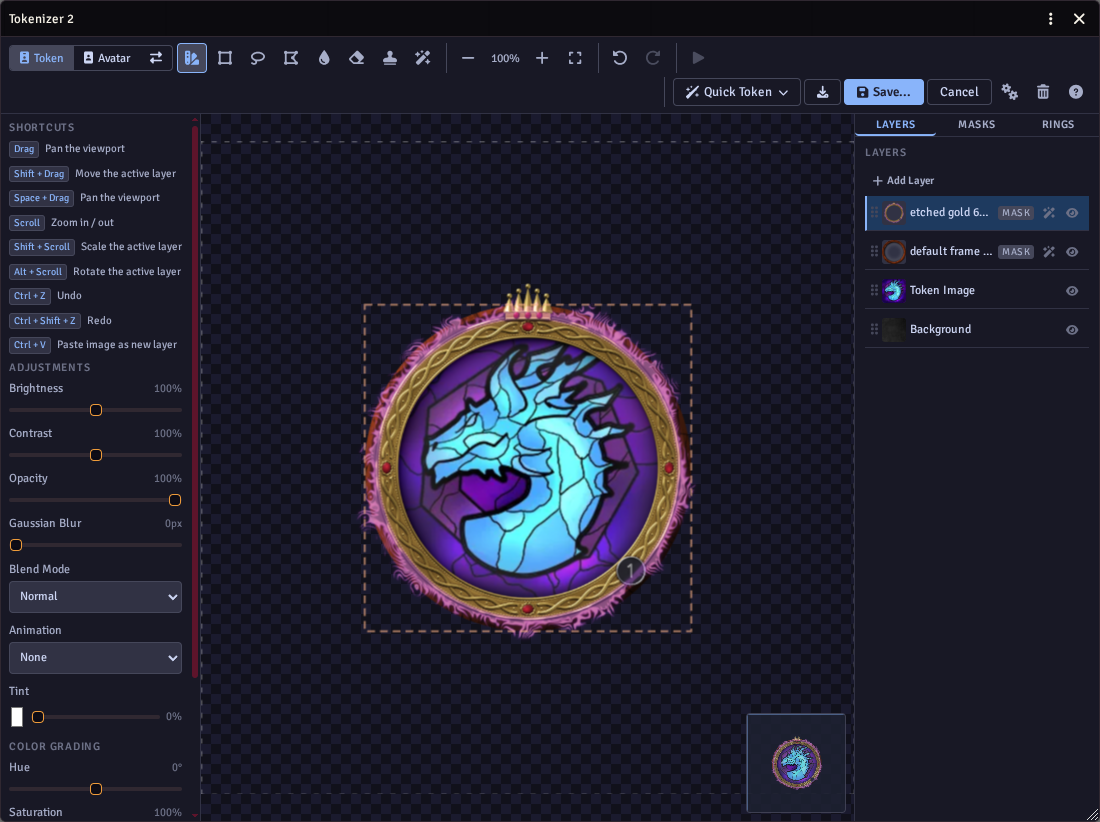Click the MASK badge on etched gold layer

[x=1016, y=213]
